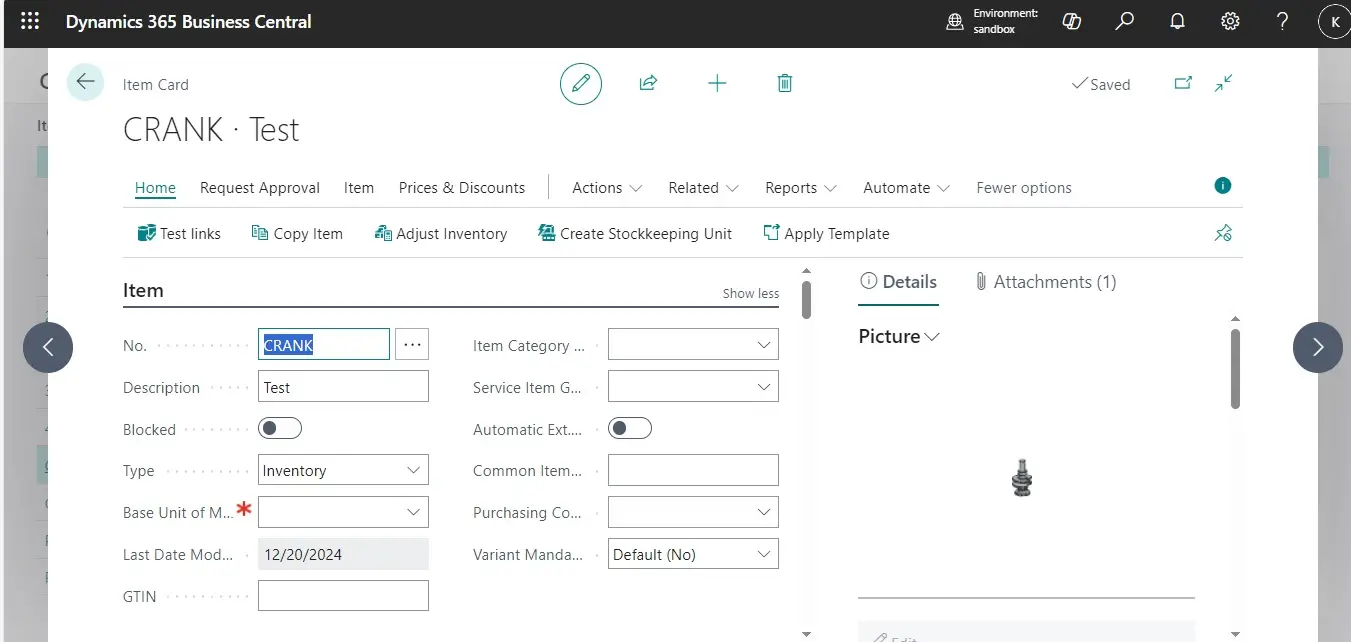Click the share icon in header
This screenshot has height=642, width=1351.
click(x=648, y=84)
